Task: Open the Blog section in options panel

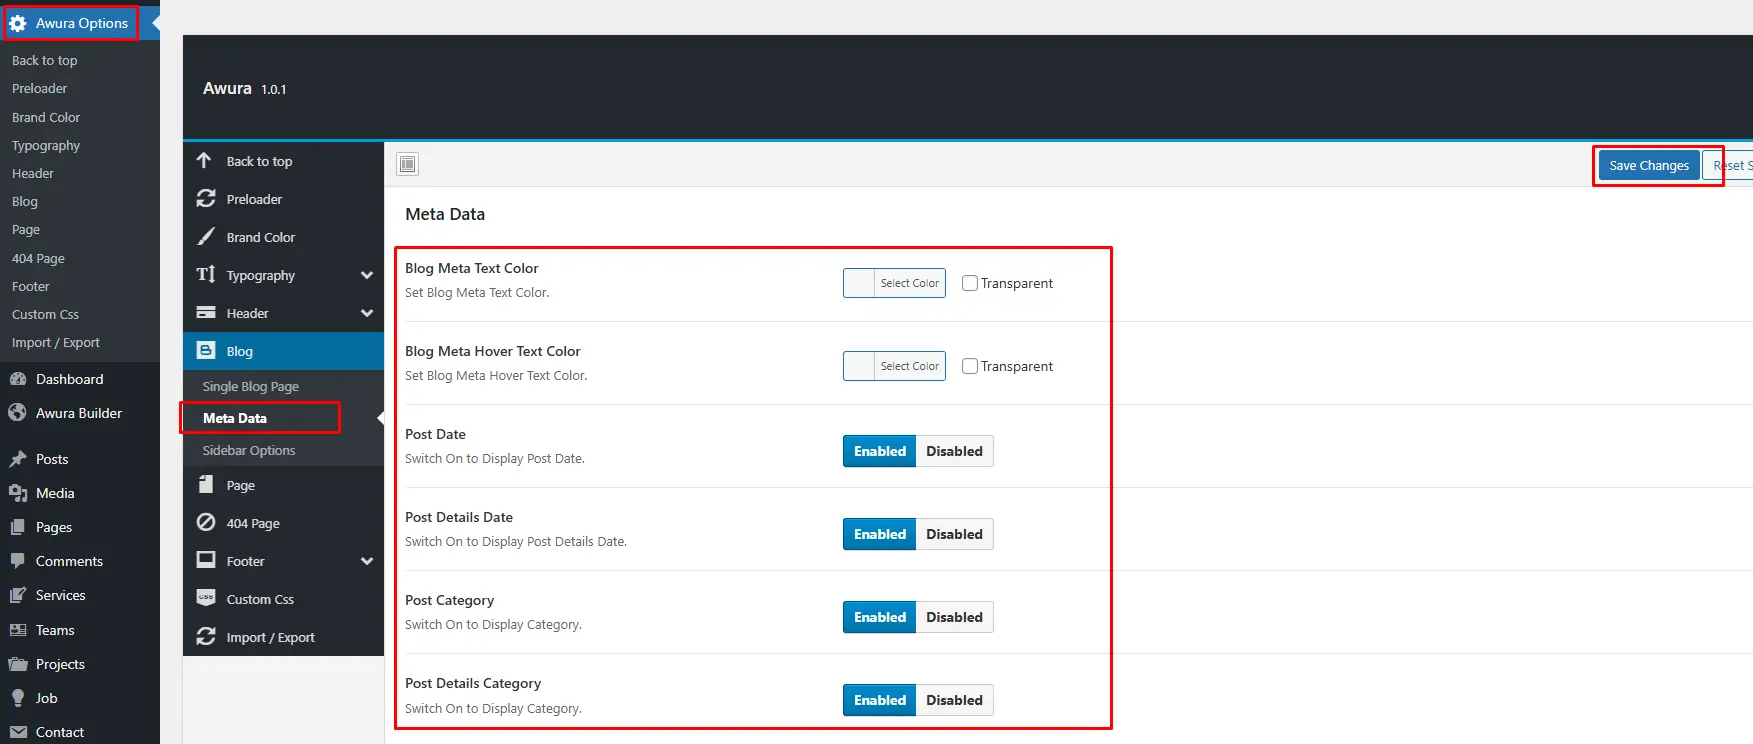Action: tap(283, 351)
